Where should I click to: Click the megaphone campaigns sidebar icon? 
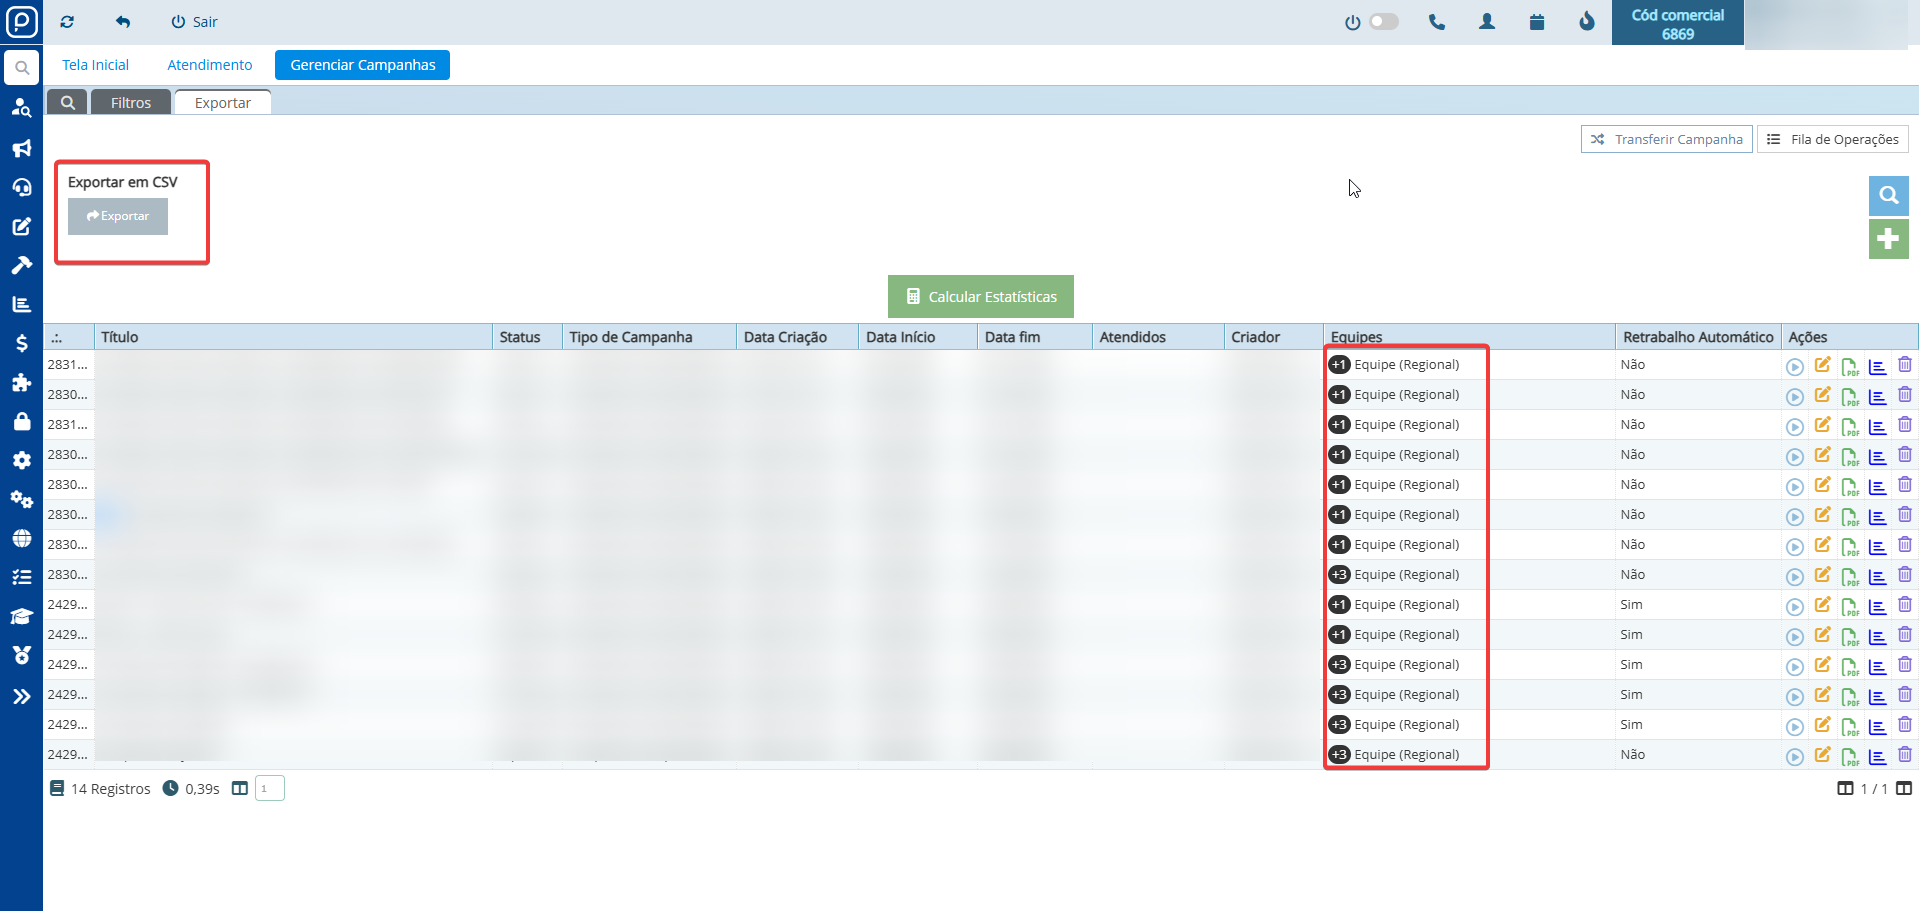[21, 149]
